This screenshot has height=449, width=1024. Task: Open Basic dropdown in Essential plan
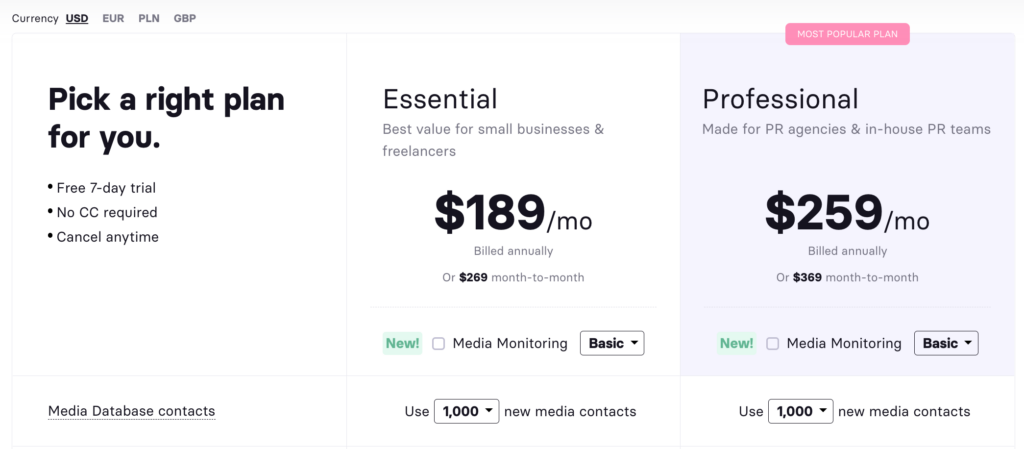point(612,343)
